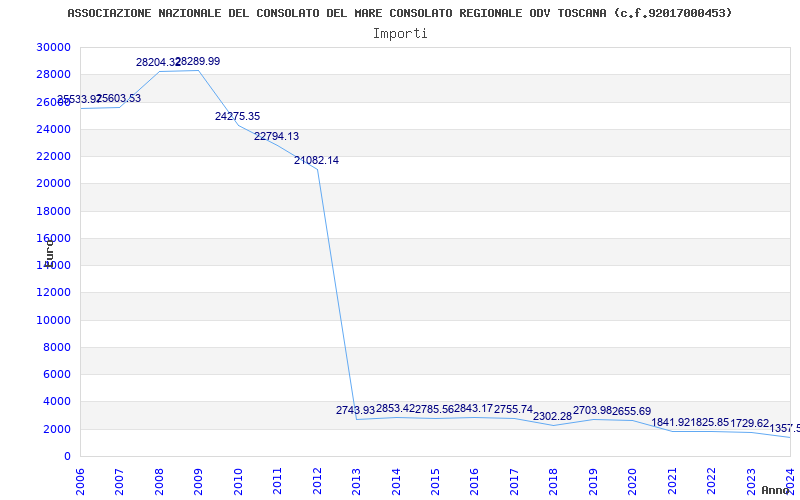Click the 2006 year tick on x-axis

(81, 478)
